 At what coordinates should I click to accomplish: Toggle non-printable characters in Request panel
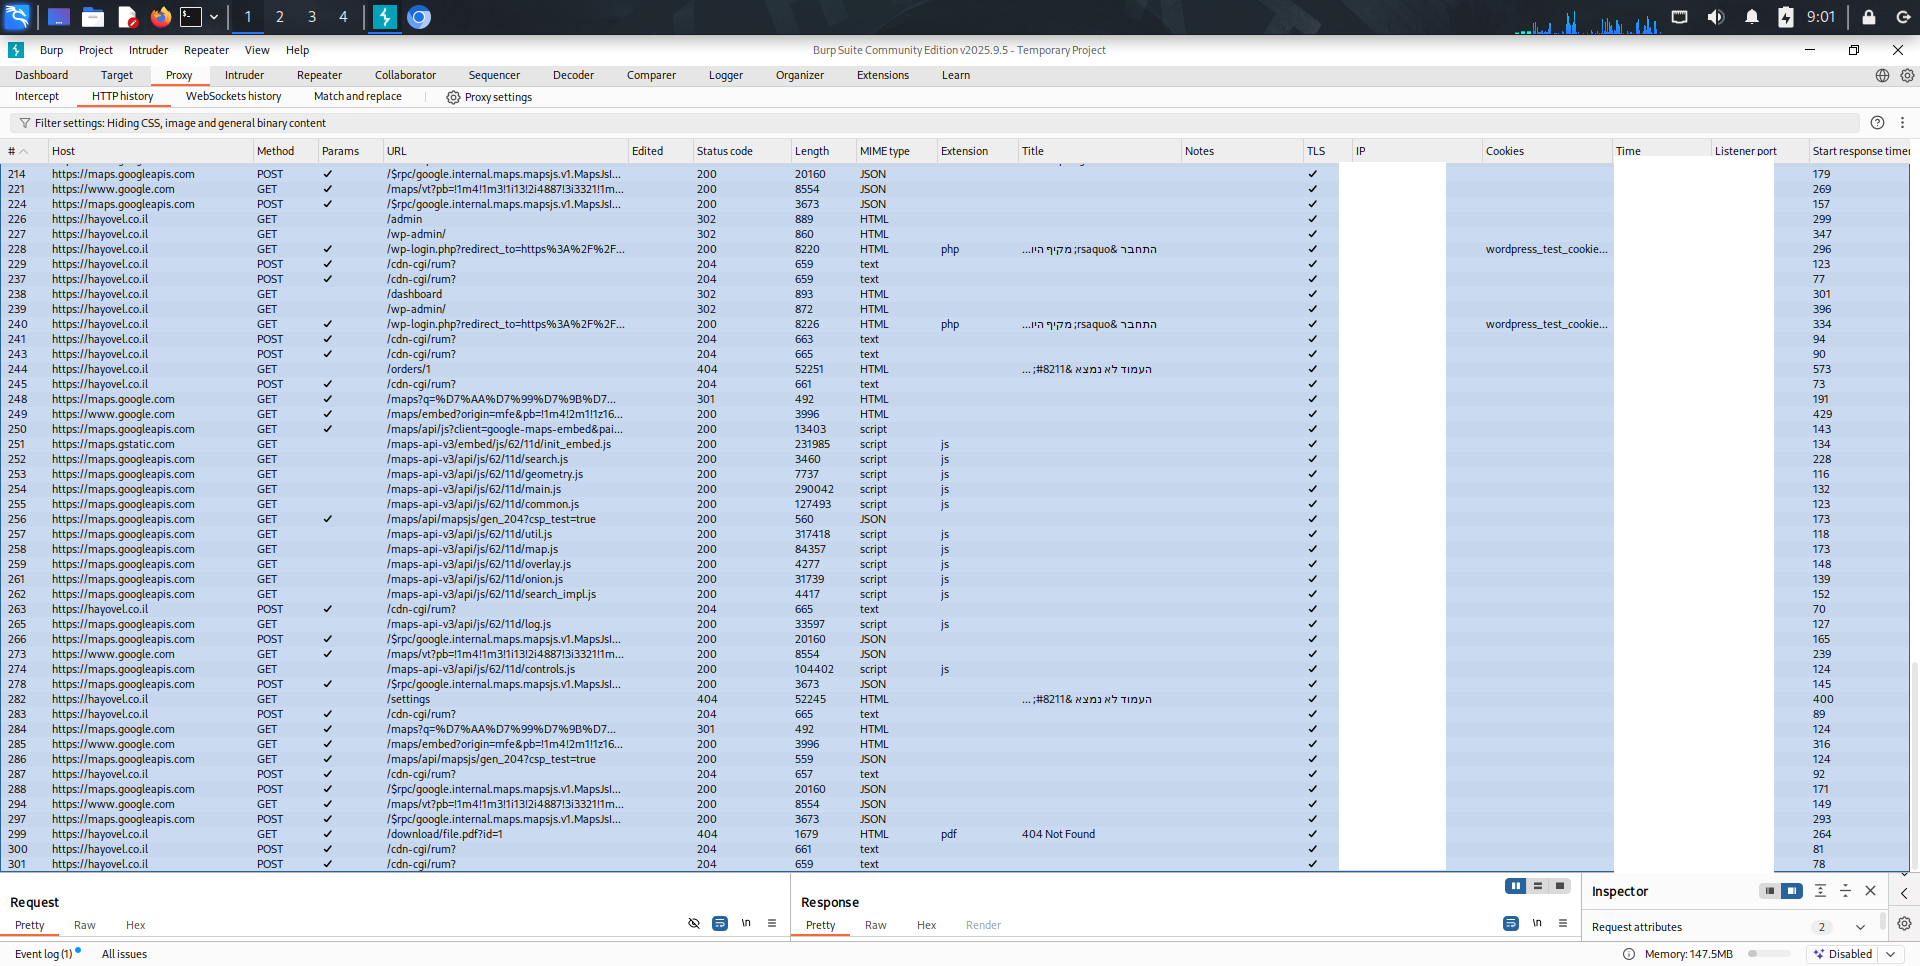pos(746,923)
